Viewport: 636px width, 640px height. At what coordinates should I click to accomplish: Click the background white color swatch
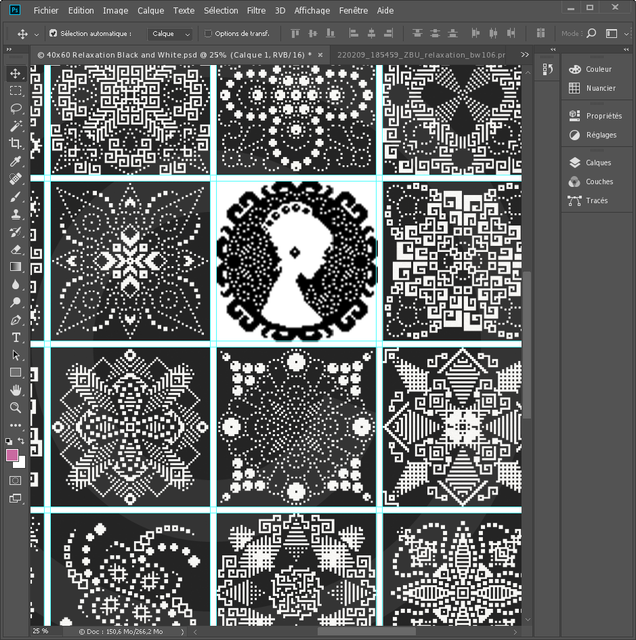click(x=21, y=463)
